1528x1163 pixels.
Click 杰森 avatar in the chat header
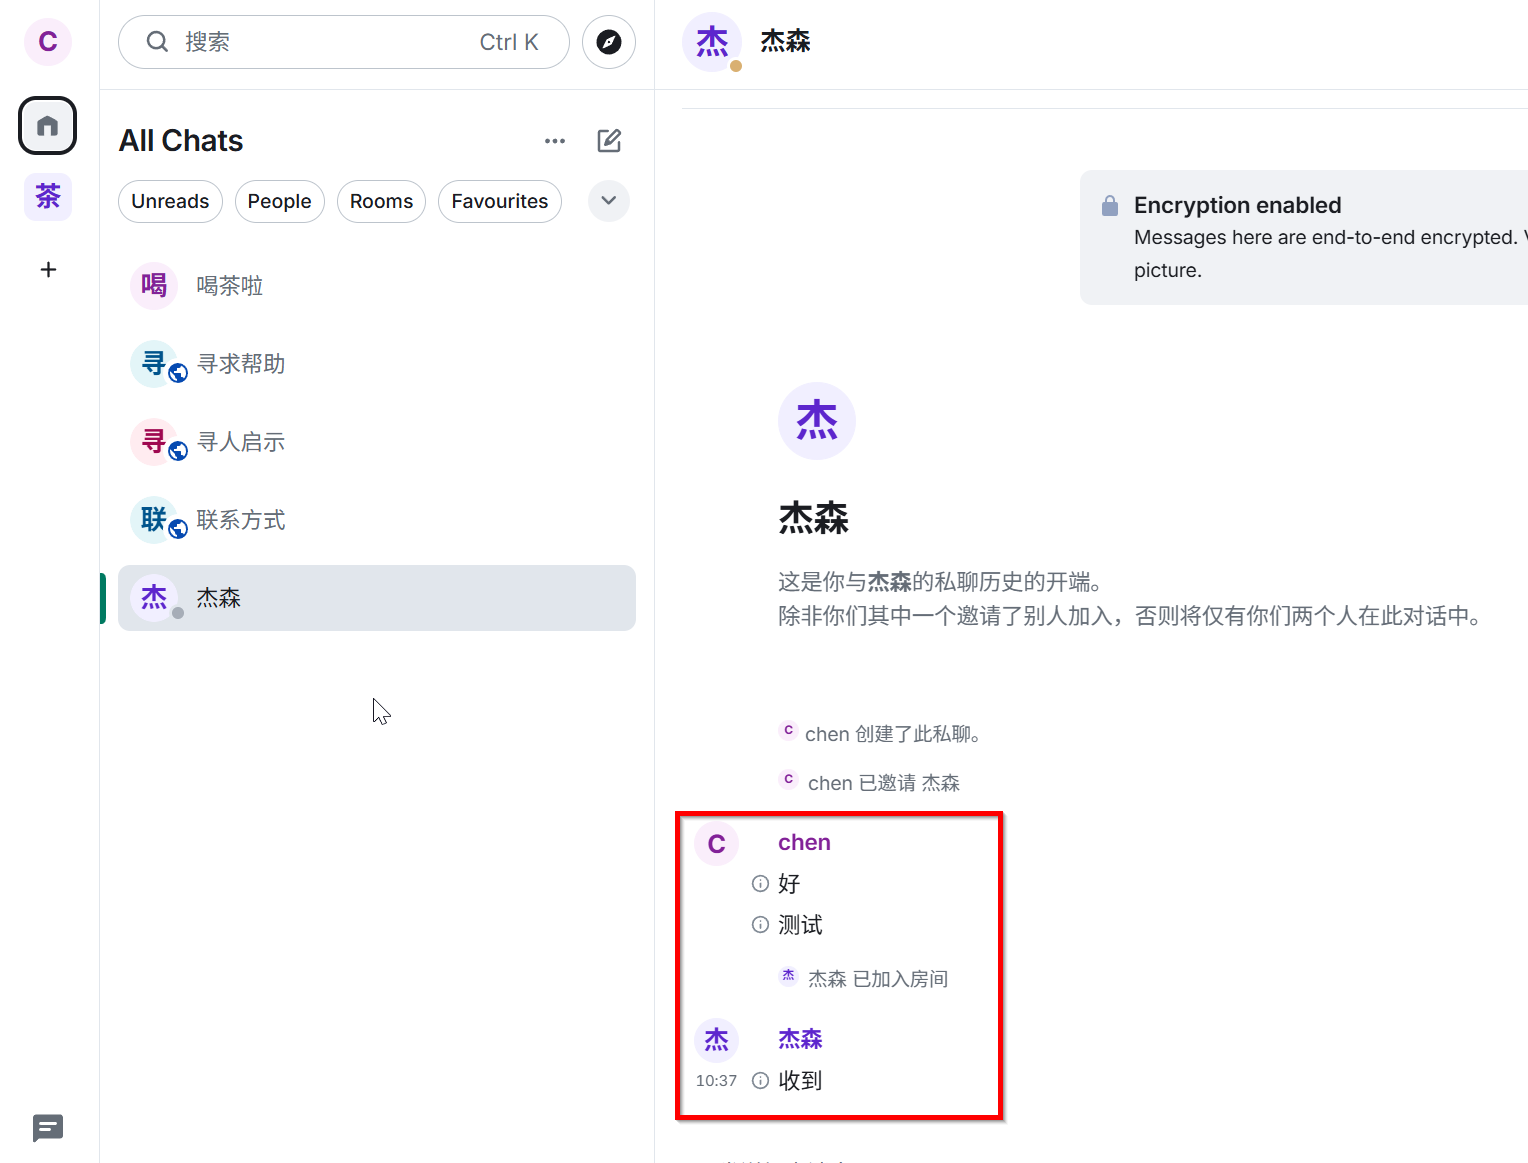[x=712, y=42]
